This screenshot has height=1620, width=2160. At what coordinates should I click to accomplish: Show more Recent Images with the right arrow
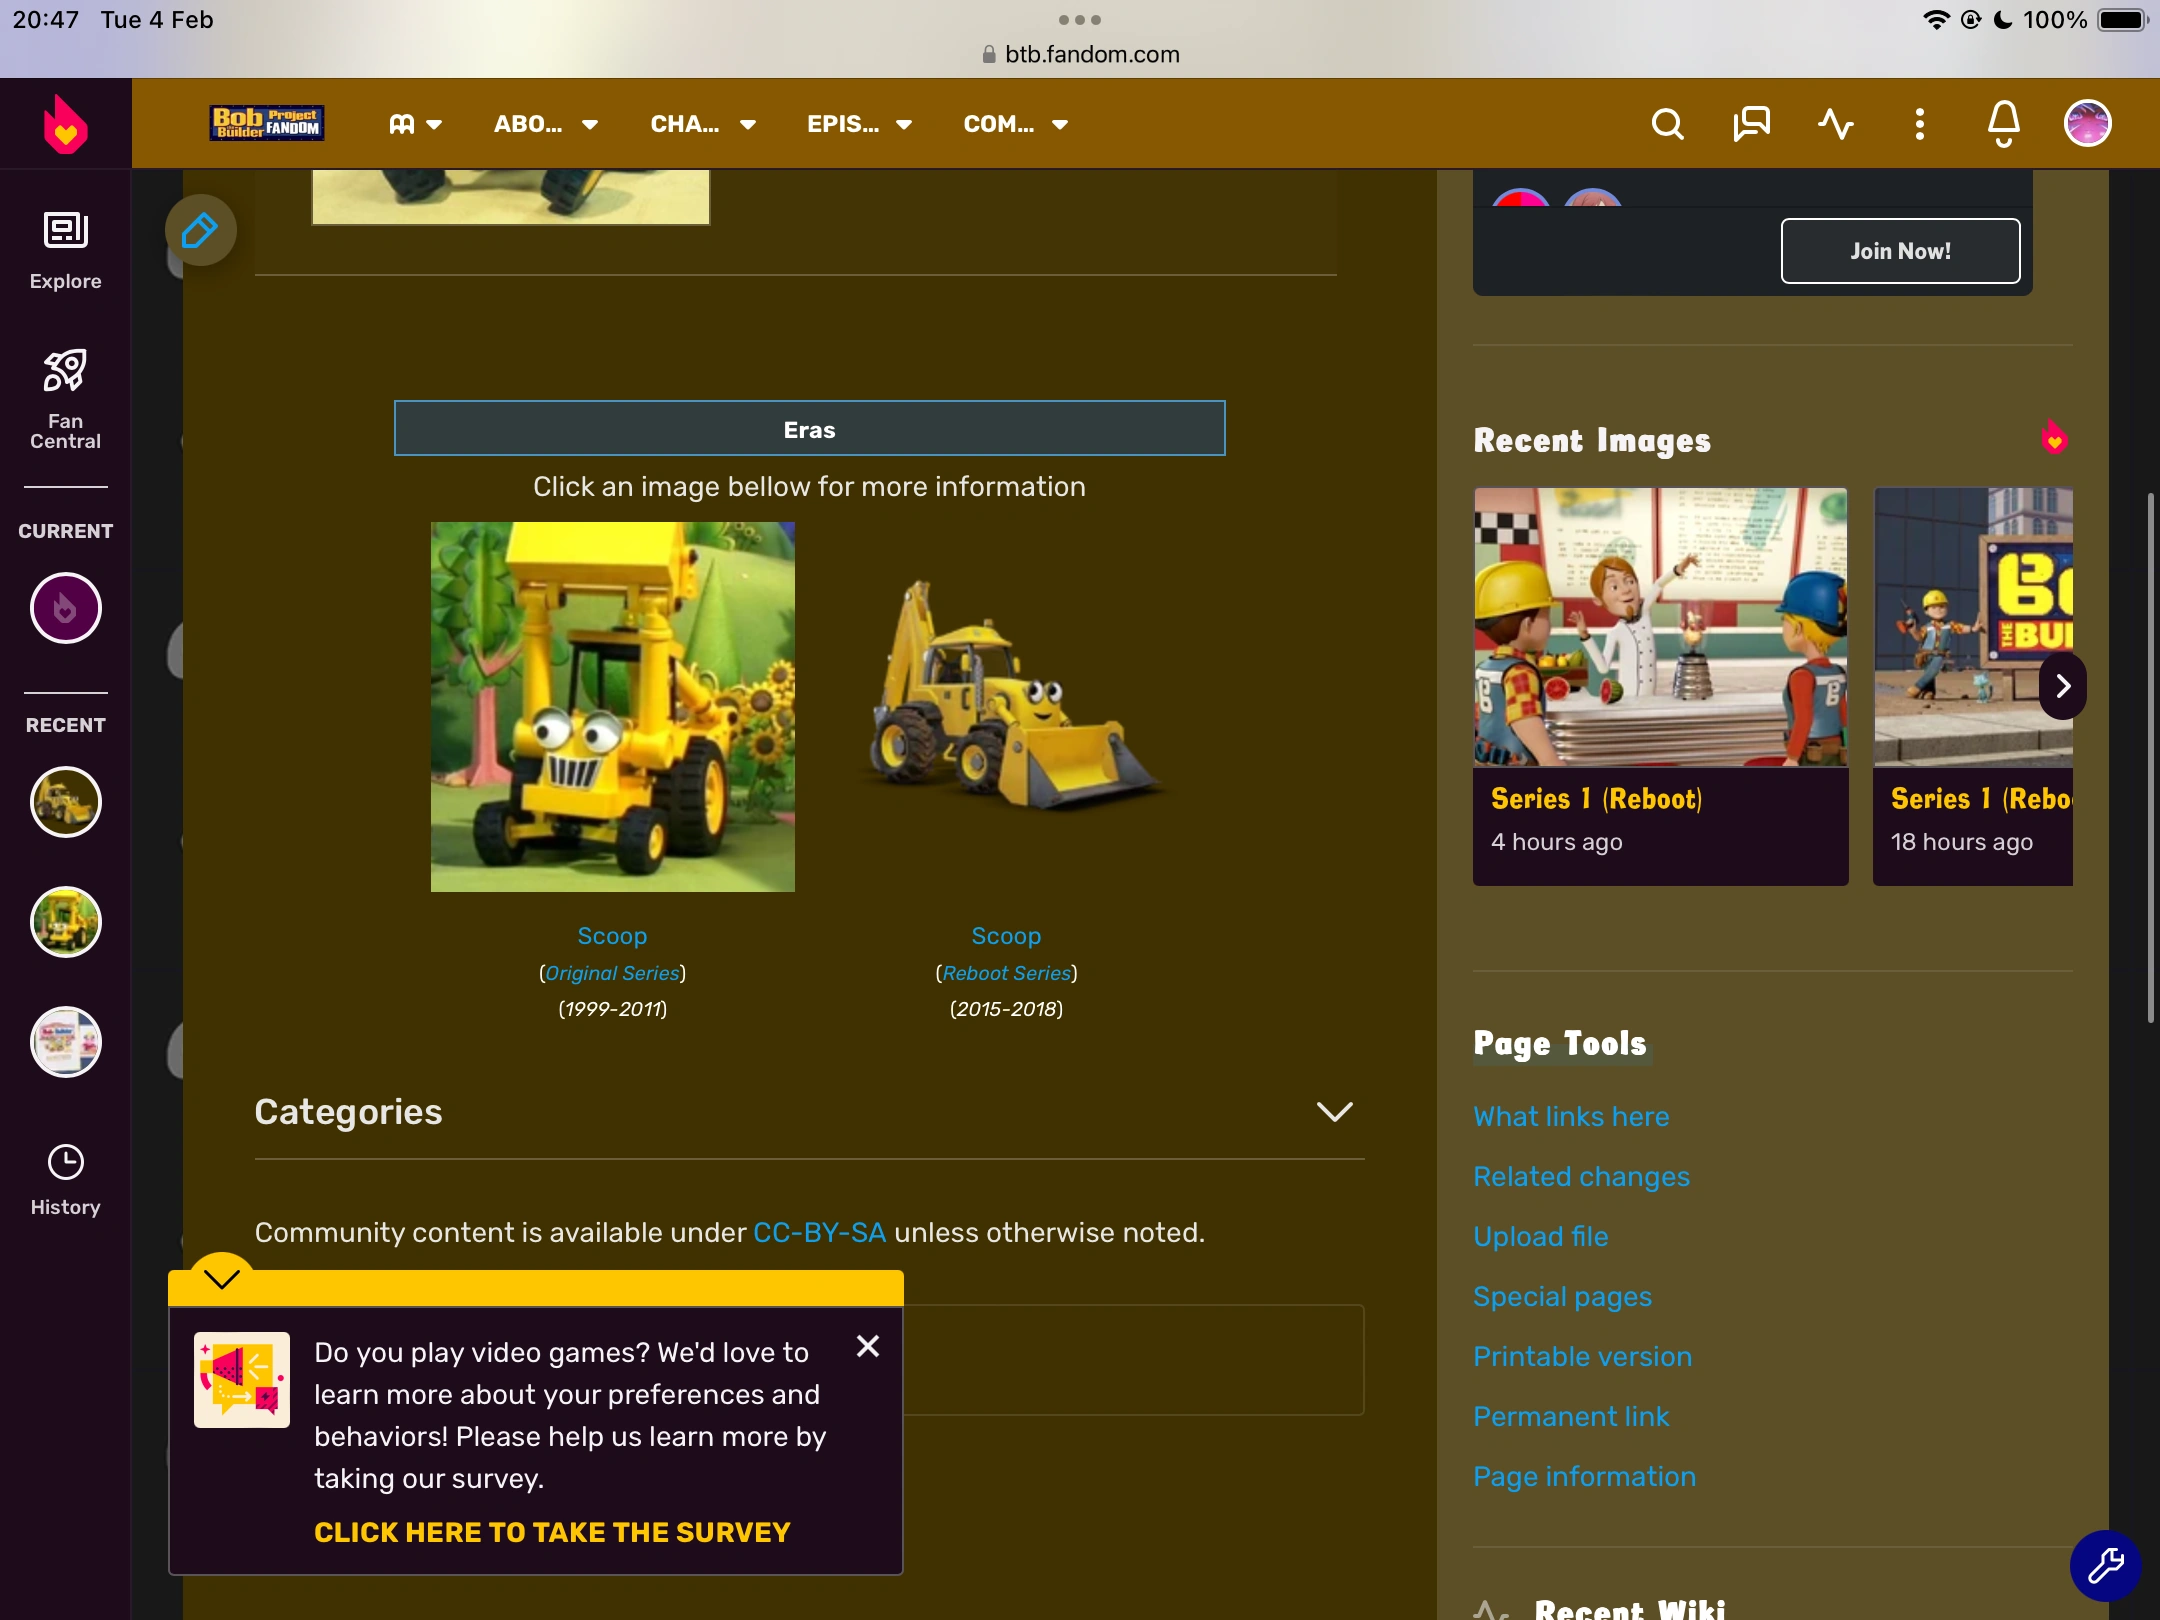pyautogui.click(x=2062, y=685)
